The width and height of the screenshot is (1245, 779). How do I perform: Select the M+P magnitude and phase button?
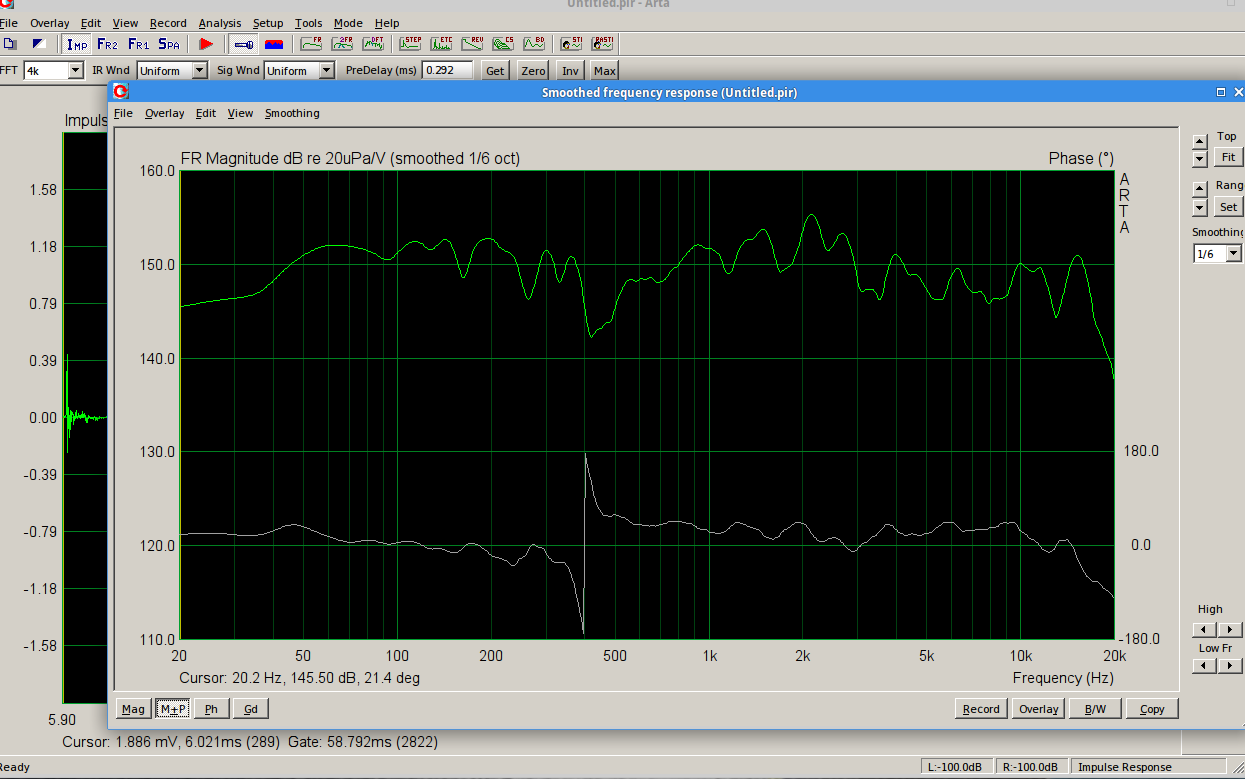[172, 709]
